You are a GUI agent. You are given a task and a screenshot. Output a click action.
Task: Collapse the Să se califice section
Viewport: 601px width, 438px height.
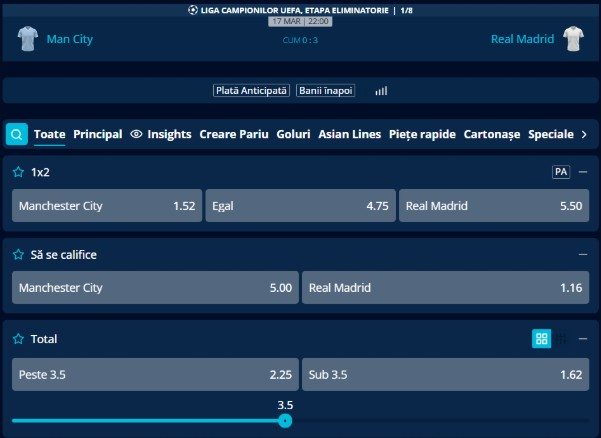[x=583, y=255]
